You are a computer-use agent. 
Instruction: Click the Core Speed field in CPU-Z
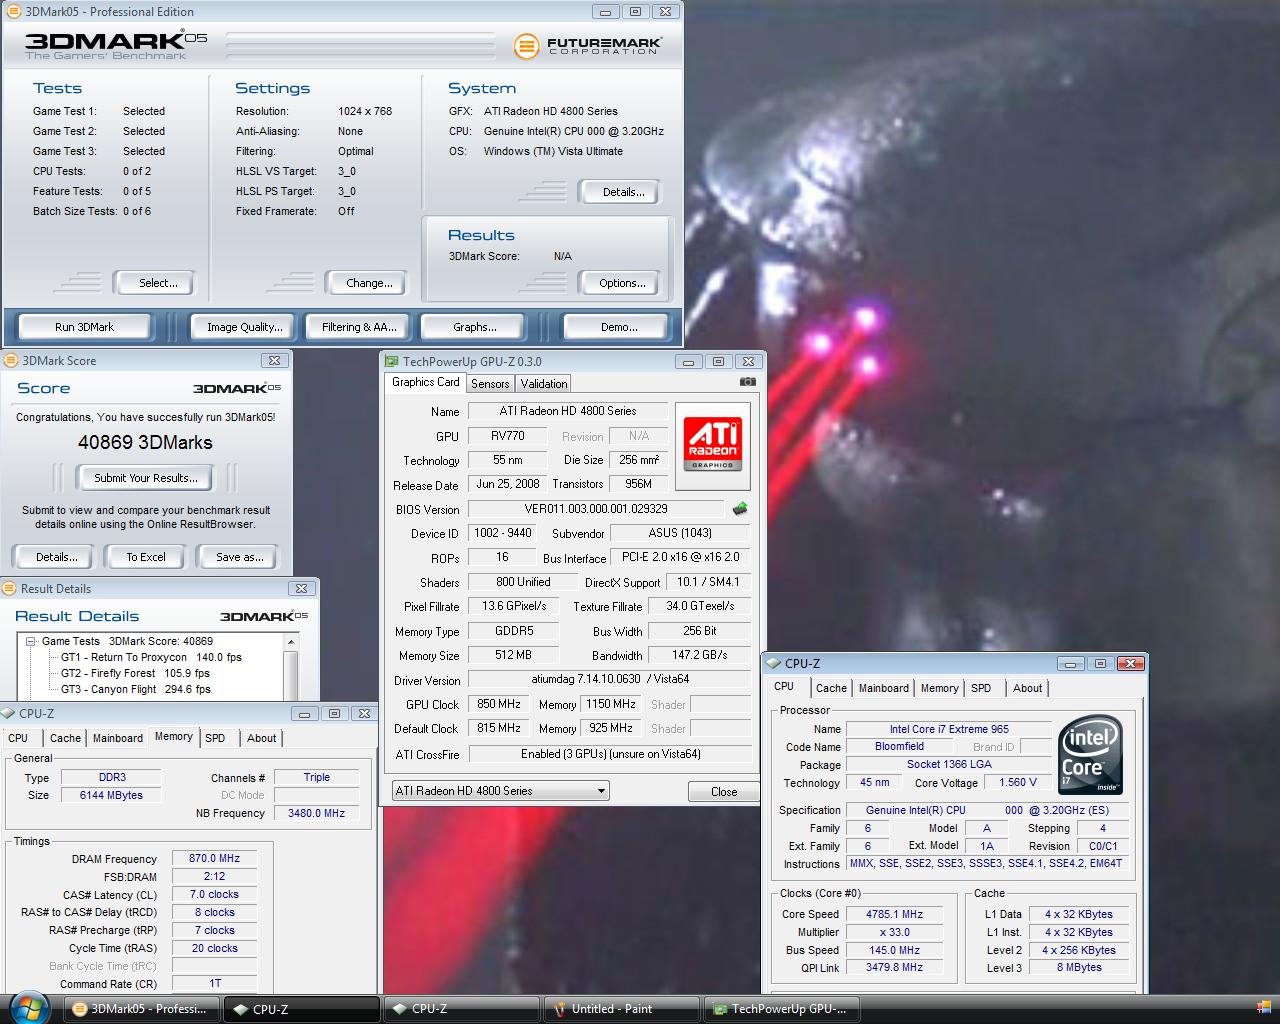coord(895,914)
